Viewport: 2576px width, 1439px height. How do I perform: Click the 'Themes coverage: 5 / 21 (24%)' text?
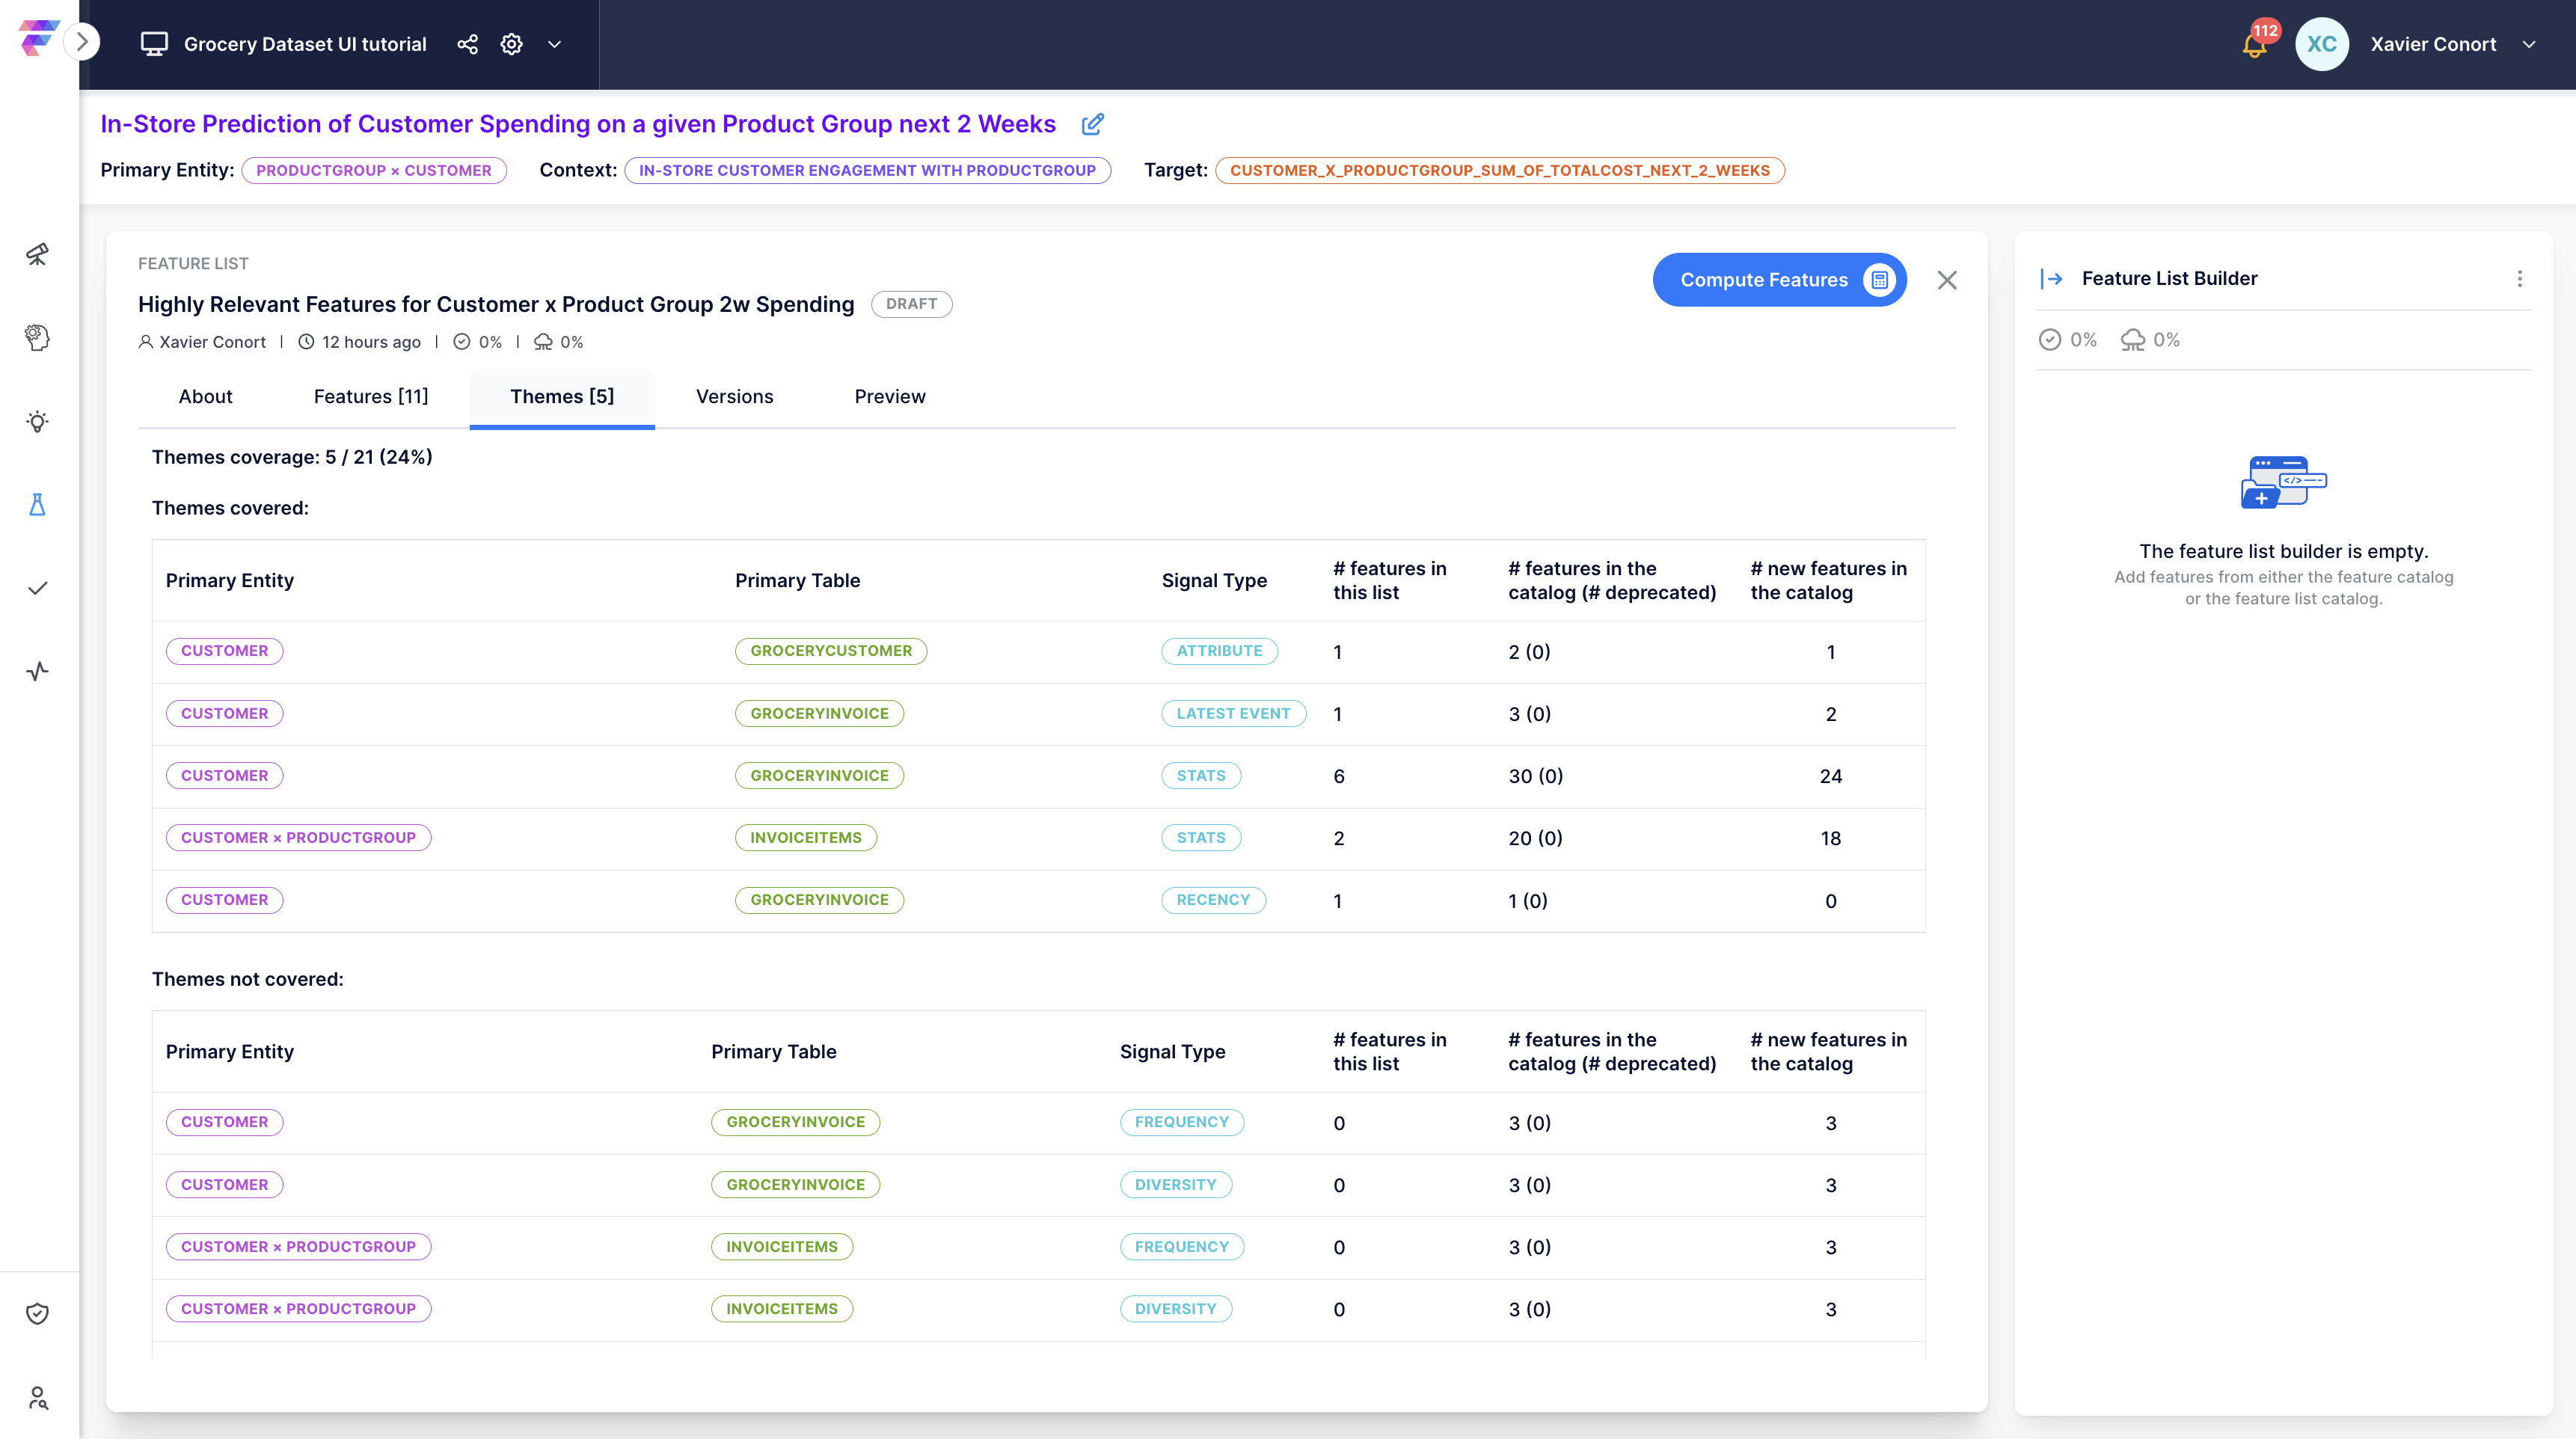(x=292, y=457)
